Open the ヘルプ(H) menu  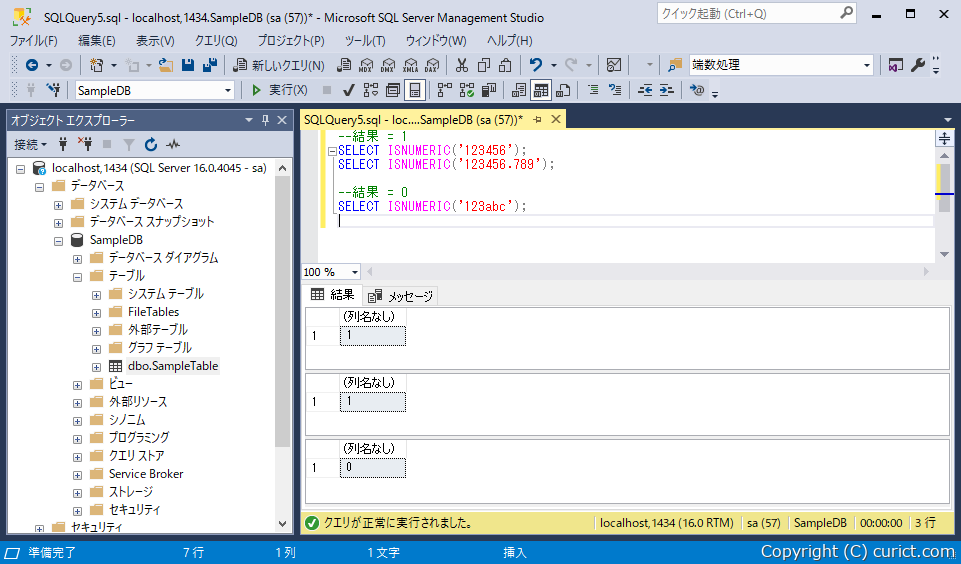[509, 40]
